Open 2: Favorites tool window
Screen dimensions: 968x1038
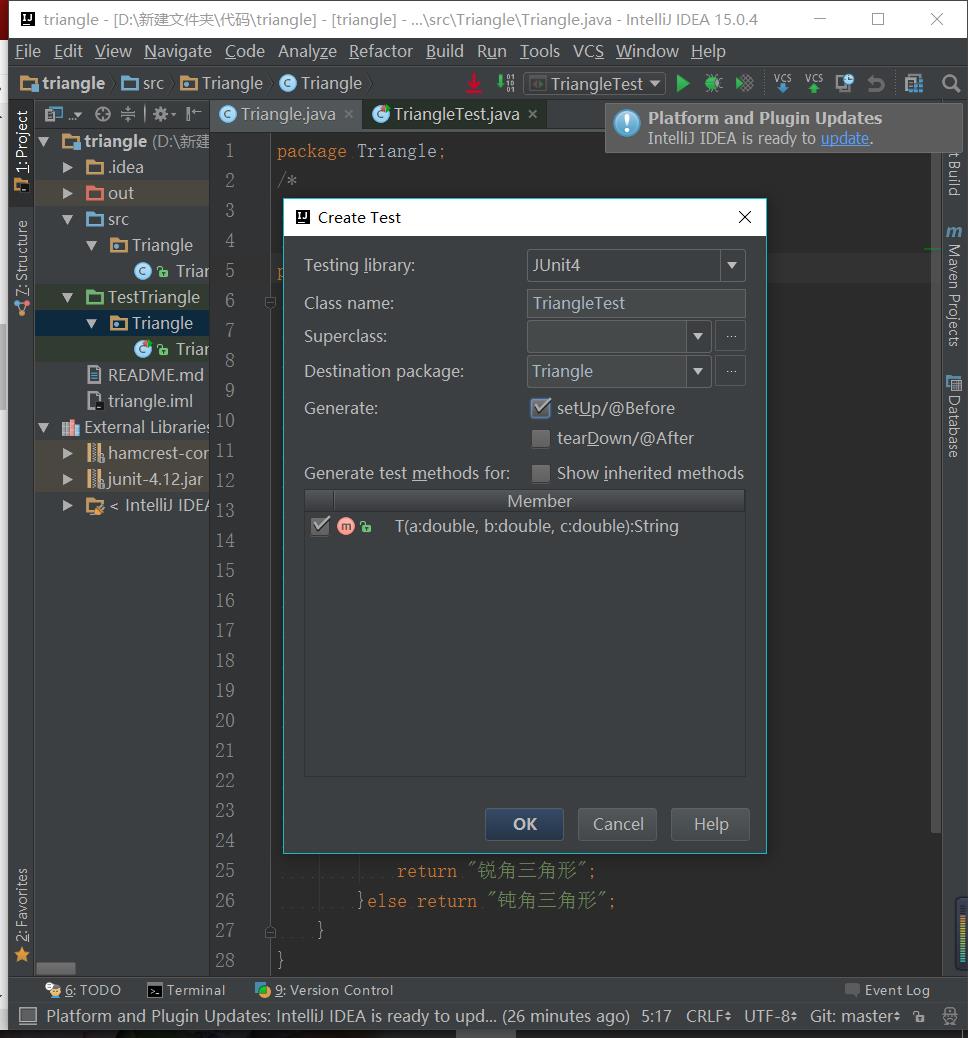tap(22, 914)
